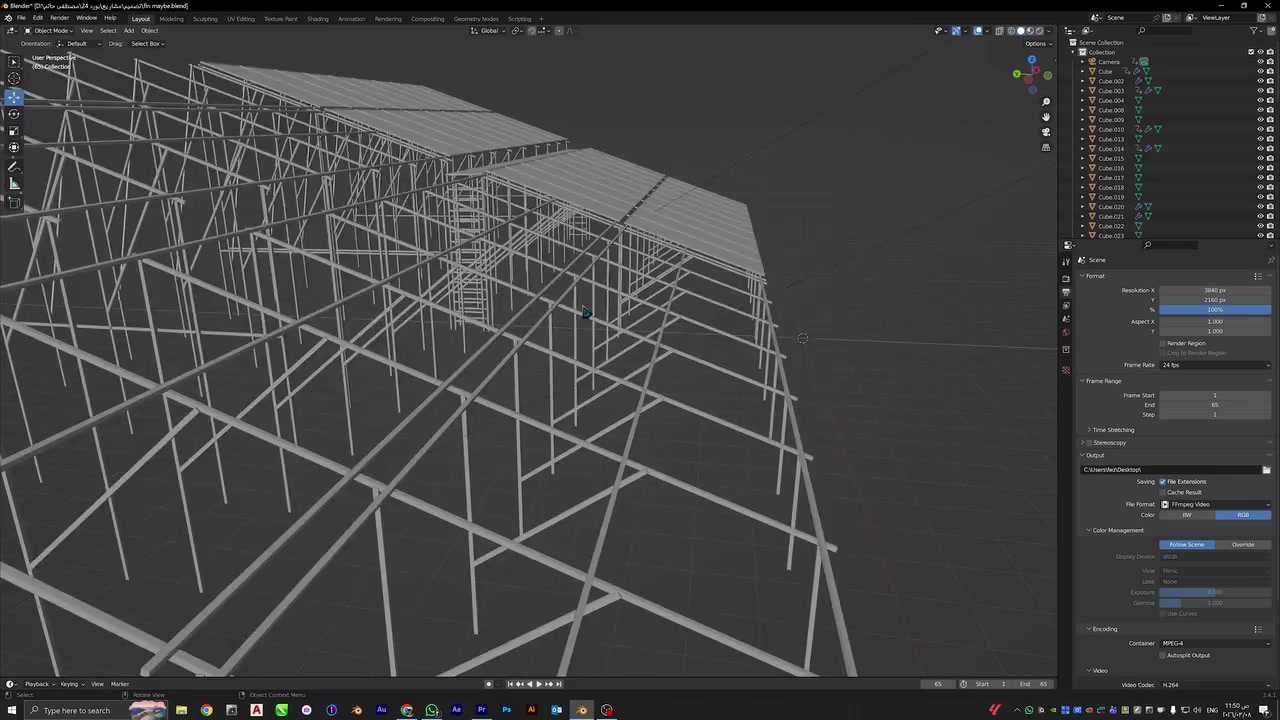Enable the Render Region checkbox
The image size is (1280, 720).
(x=1163, y=343)
